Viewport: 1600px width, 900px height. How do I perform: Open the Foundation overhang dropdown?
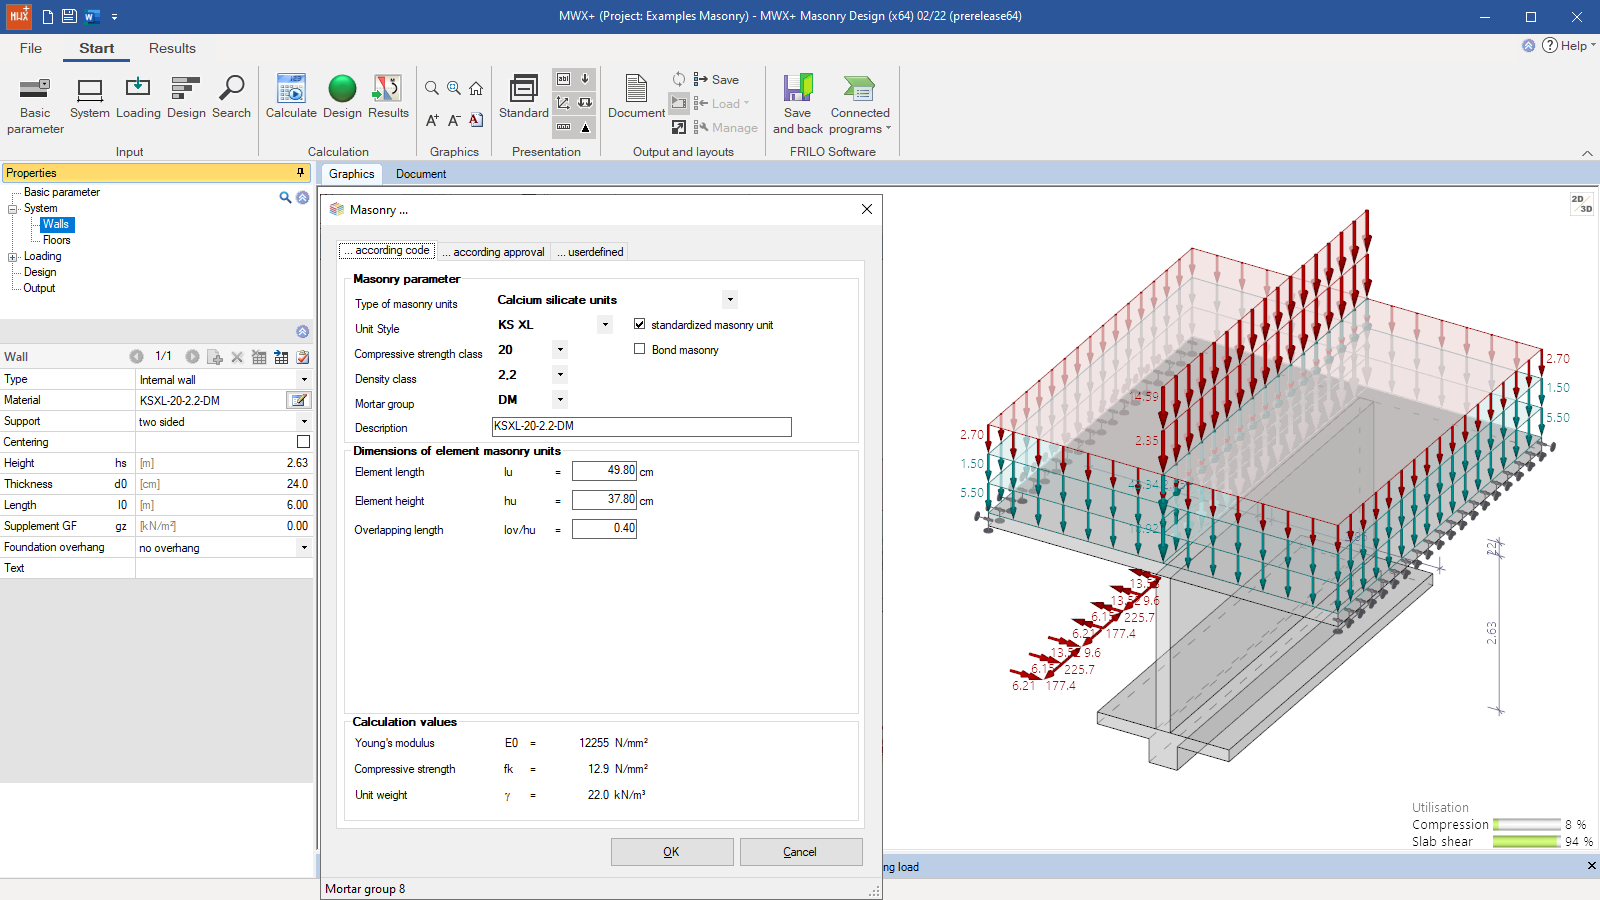coord(304,548)
